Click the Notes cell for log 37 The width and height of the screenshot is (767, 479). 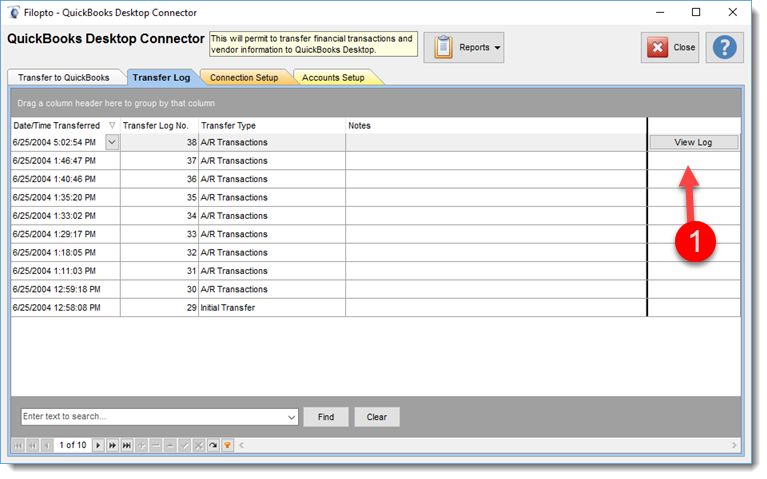(x=496, y=161)
